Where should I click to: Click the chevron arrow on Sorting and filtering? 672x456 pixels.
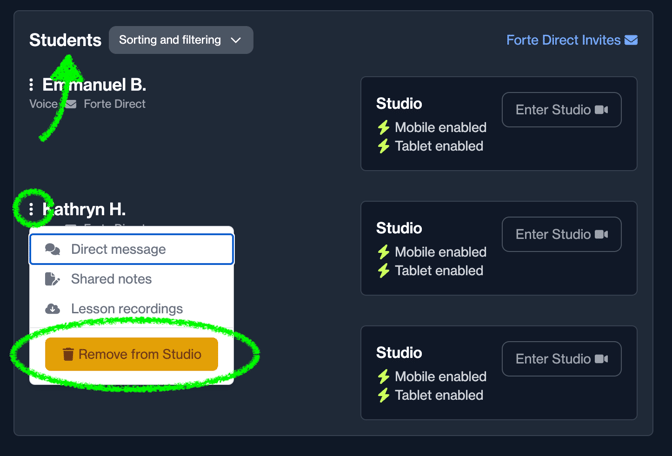236,40
